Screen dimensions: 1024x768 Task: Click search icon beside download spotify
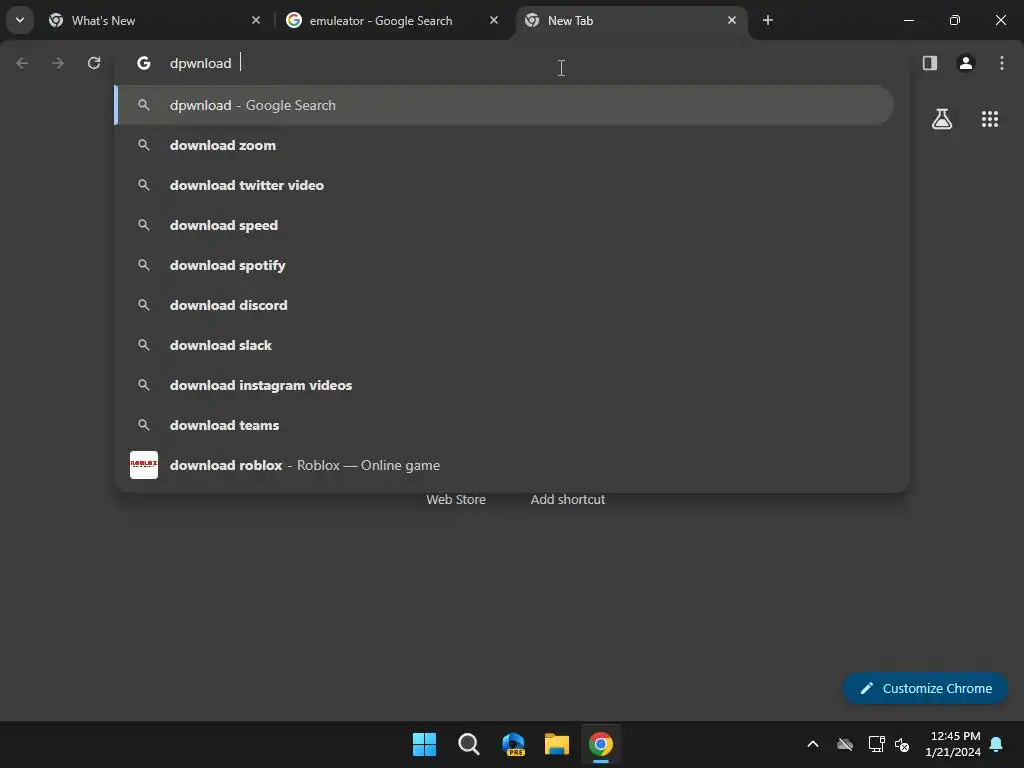(x=144, y=264)
